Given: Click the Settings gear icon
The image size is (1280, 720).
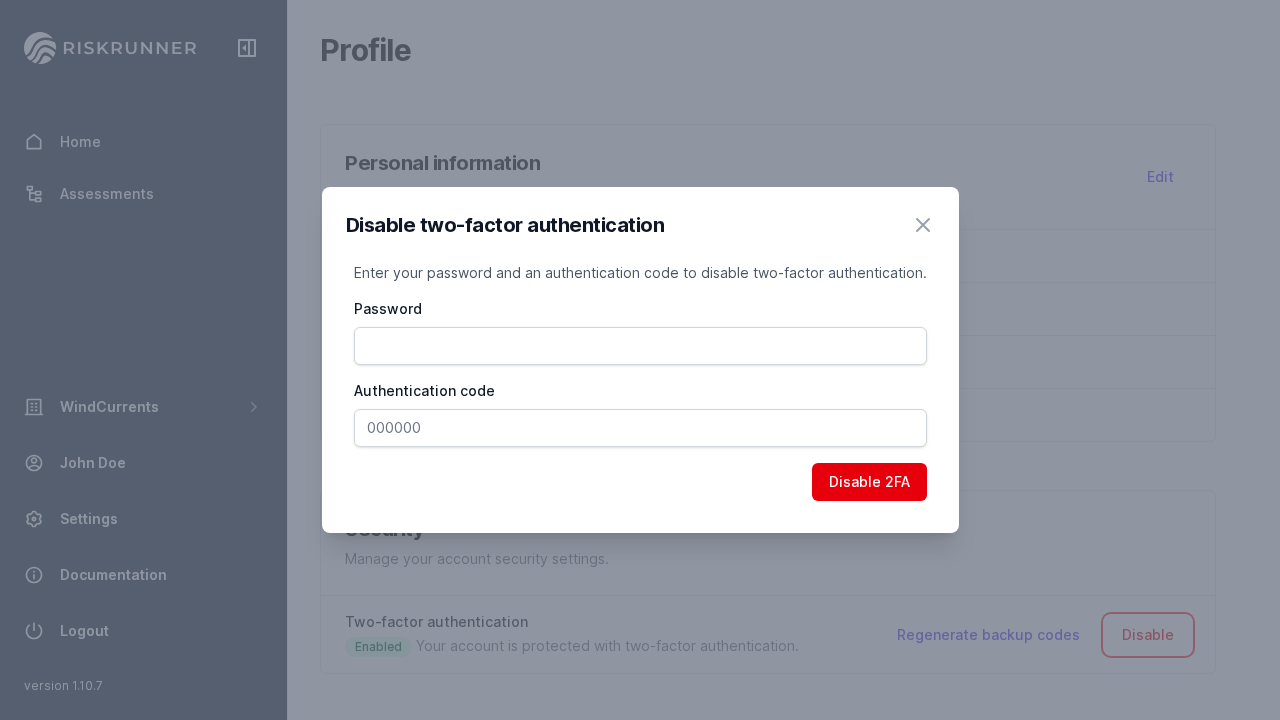Looking at the screenshot, I should (34, 519).
